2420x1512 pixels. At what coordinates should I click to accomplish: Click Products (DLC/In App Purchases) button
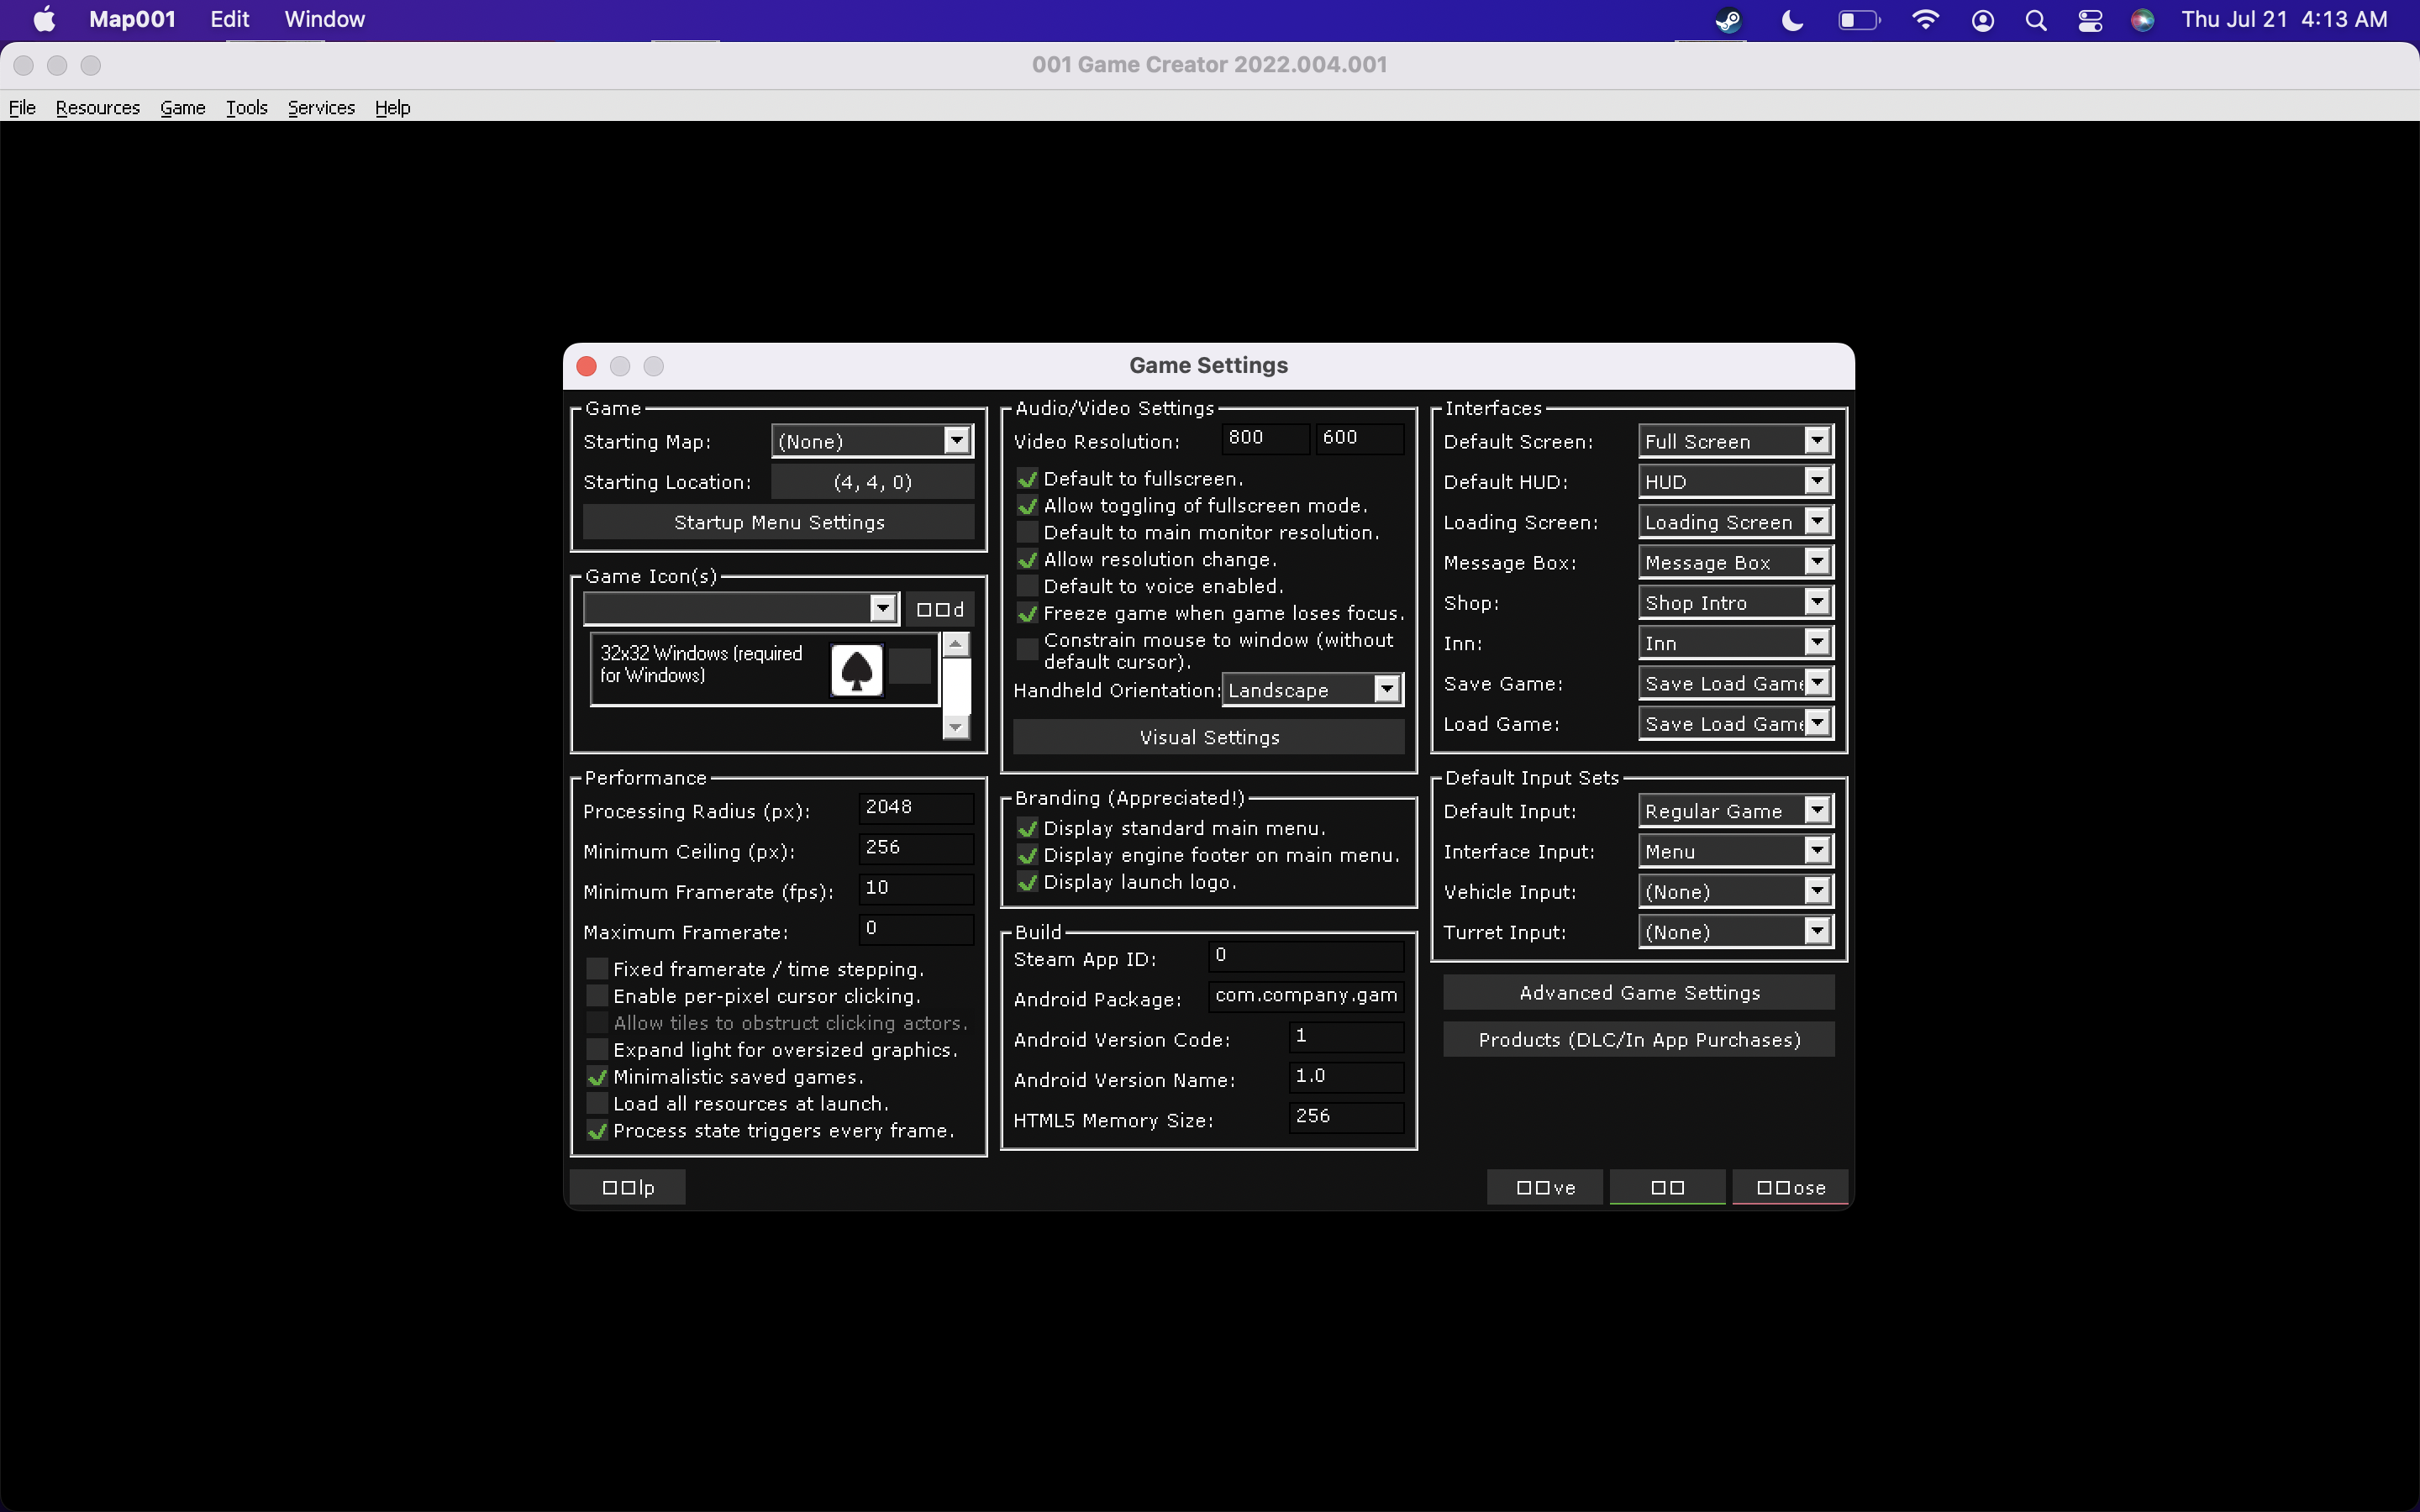[1639, 1040]
